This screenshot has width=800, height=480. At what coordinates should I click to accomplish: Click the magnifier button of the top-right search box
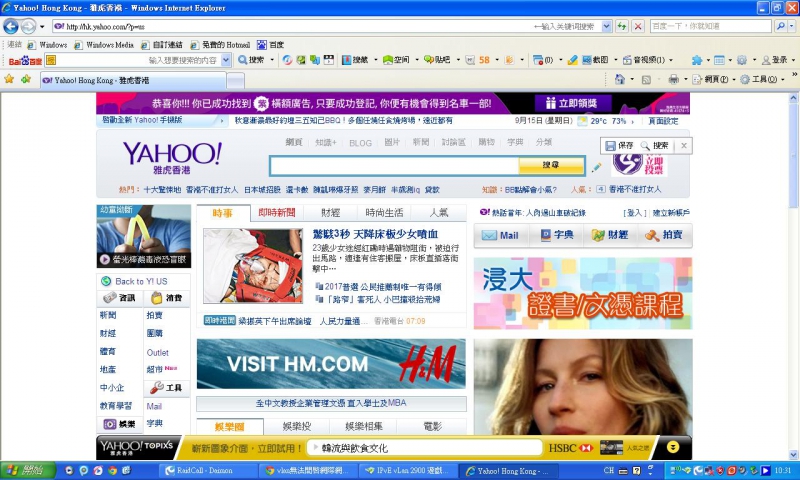pyautogui.click(x=780, y=26)
